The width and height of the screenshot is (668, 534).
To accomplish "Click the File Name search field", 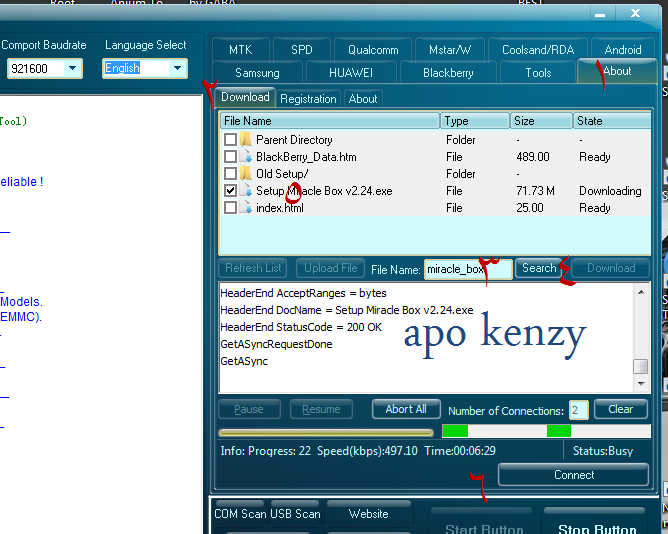I will click(x=468, y=269).
